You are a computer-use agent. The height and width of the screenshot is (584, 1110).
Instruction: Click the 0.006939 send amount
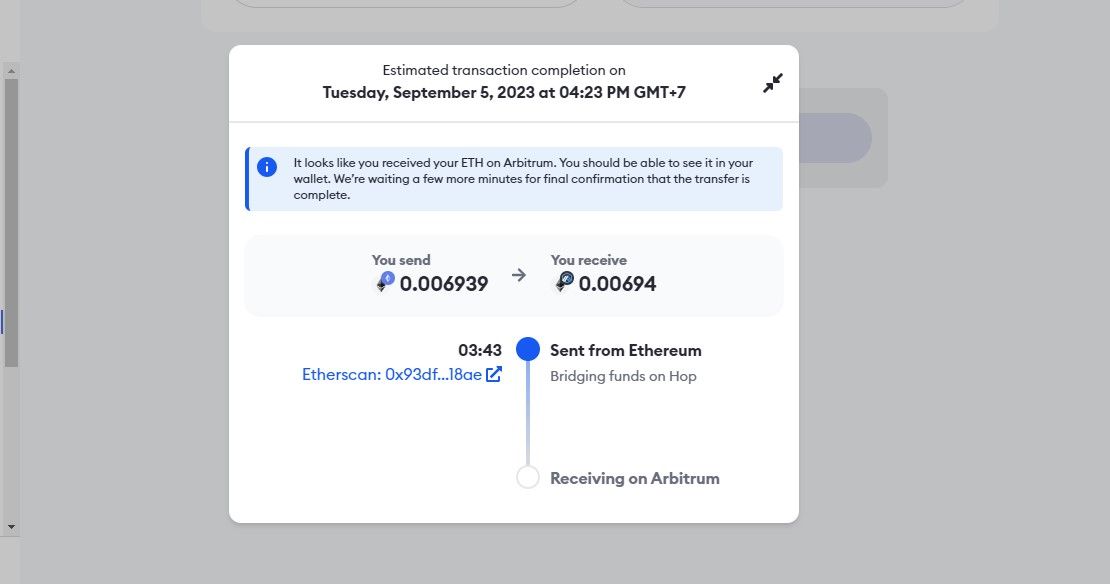click(444, 284)
